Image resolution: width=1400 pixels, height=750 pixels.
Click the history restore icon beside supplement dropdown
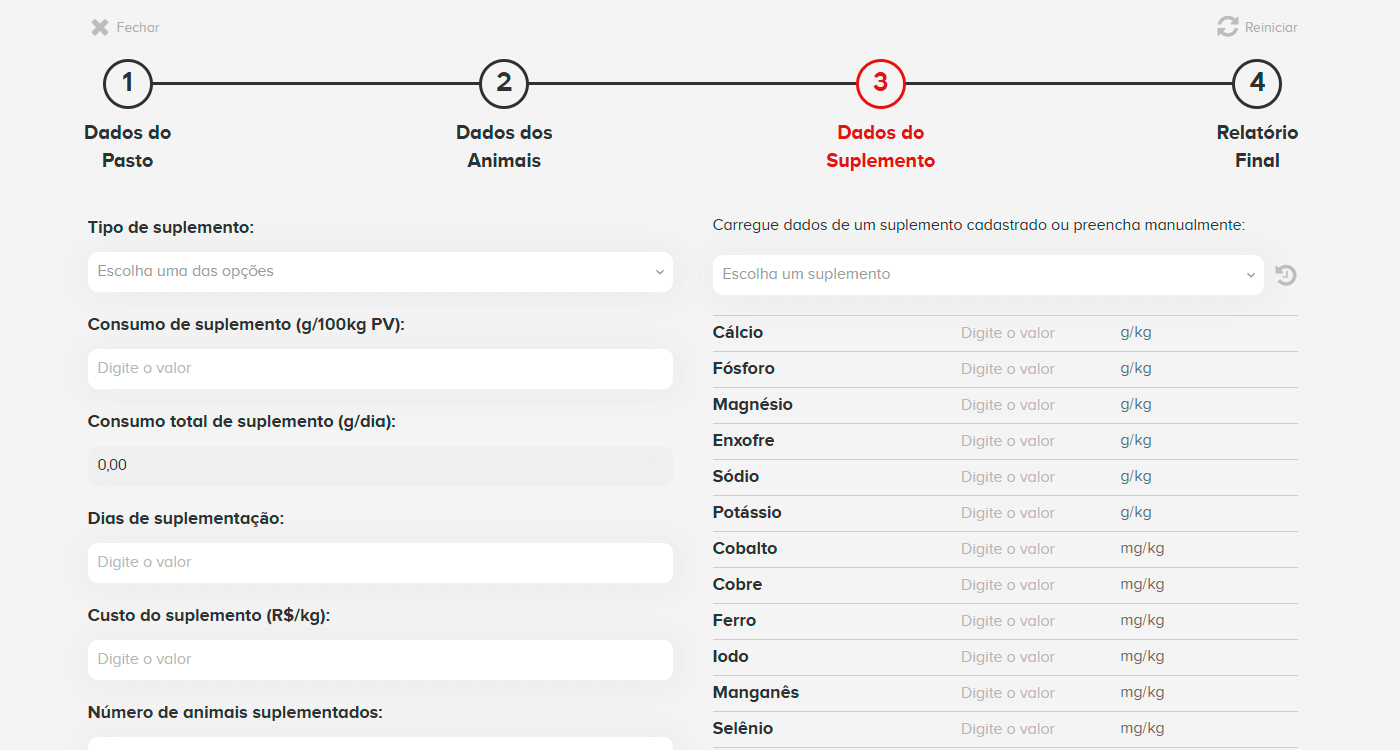[x=1285, y=274]
